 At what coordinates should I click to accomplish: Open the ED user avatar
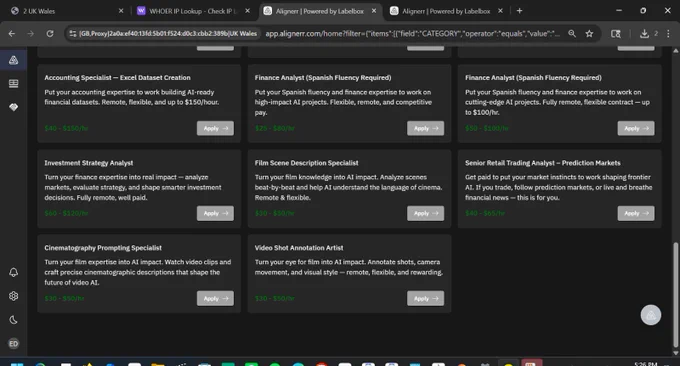[13, 343]
